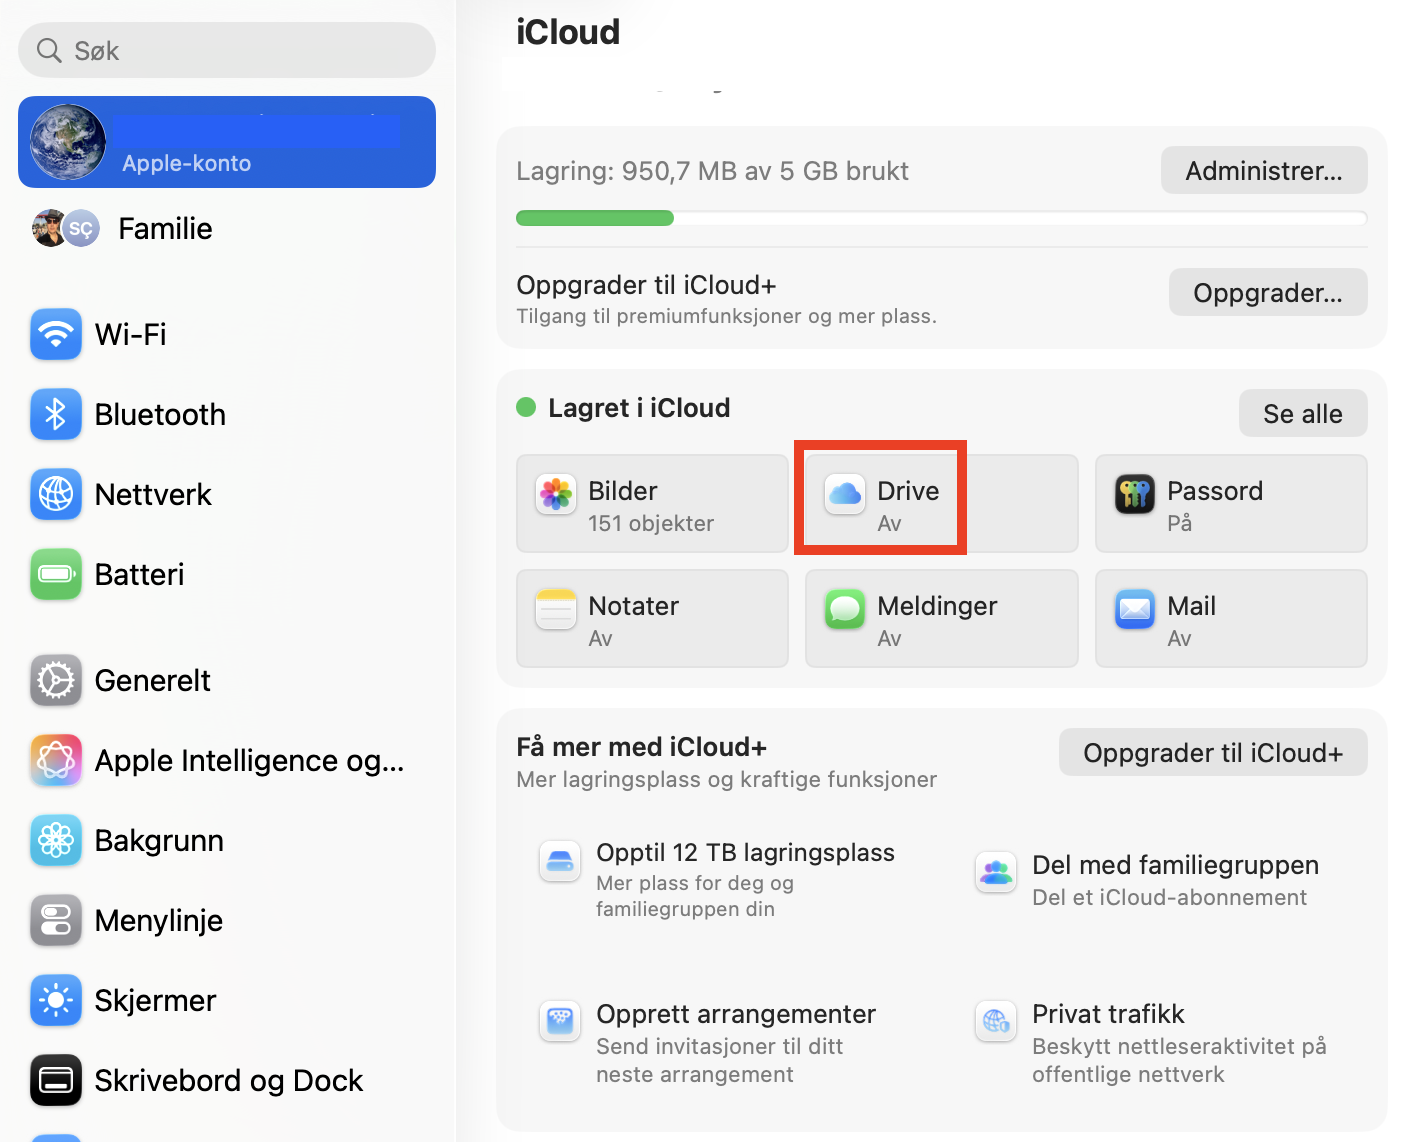Click the Notater notes icon
Viewport: 1406px width, 1142px height.
(556, 609)
